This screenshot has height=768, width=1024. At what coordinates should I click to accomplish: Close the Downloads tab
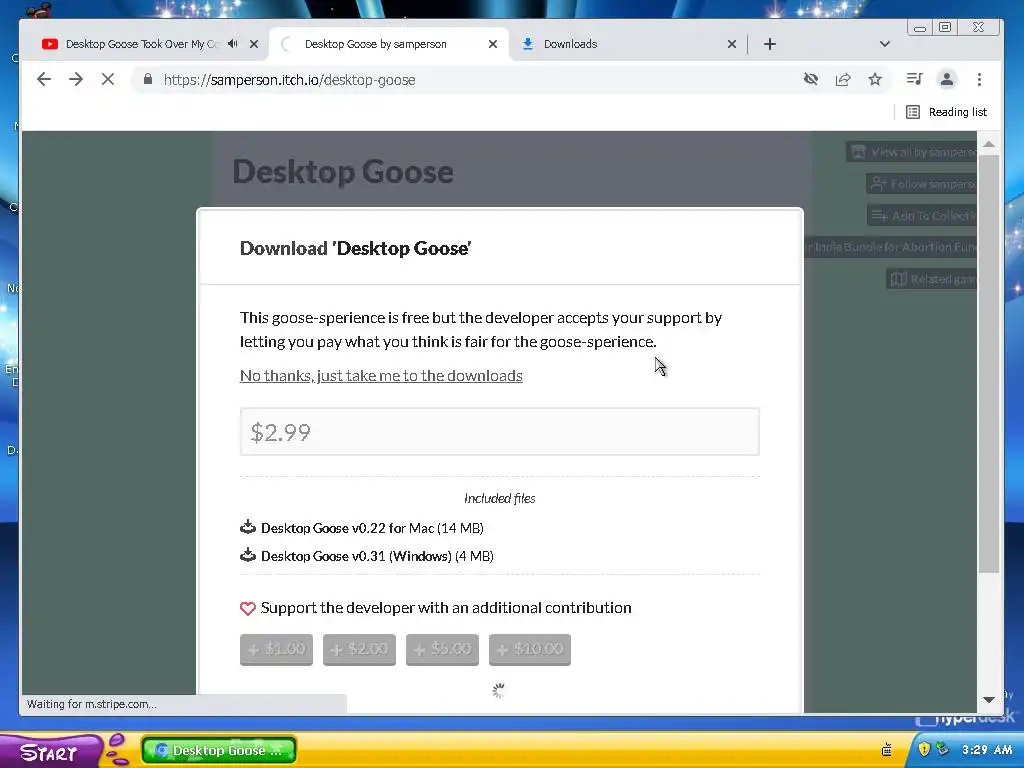pos(732,44)
